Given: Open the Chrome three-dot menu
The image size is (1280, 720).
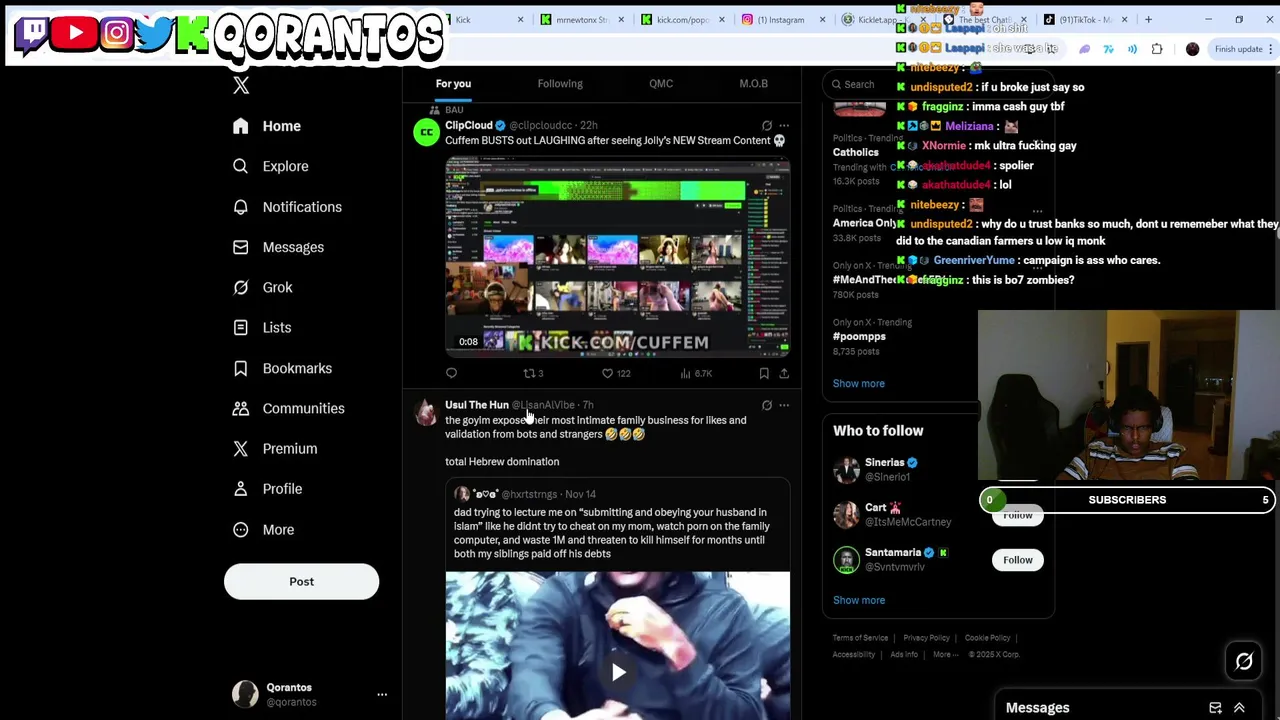Looking at the screenshot, I should pyautogui.click(x=1270, y=49).
